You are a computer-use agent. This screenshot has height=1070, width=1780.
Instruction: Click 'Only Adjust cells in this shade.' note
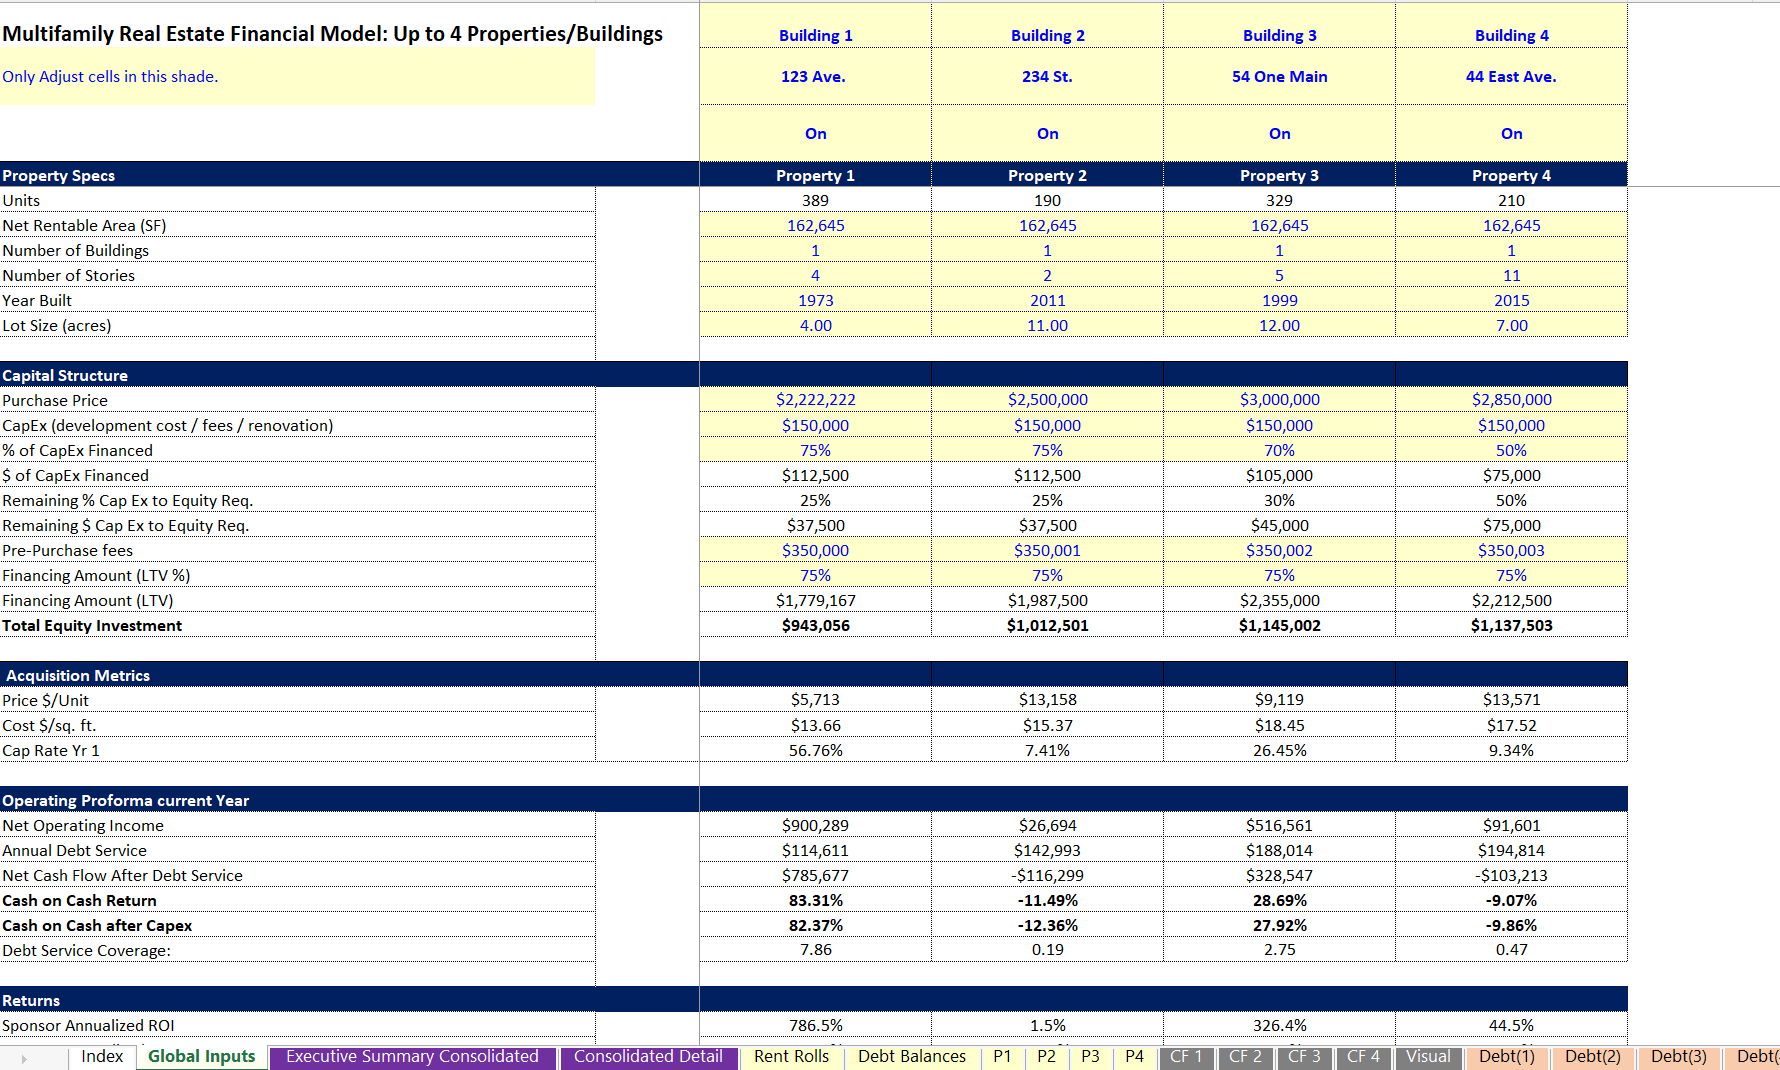110,77
